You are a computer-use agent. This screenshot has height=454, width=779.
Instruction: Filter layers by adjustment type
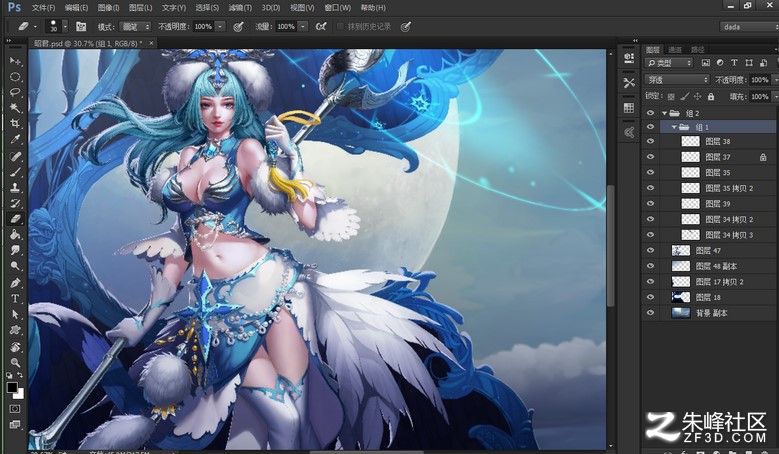(x=720, y=63)
